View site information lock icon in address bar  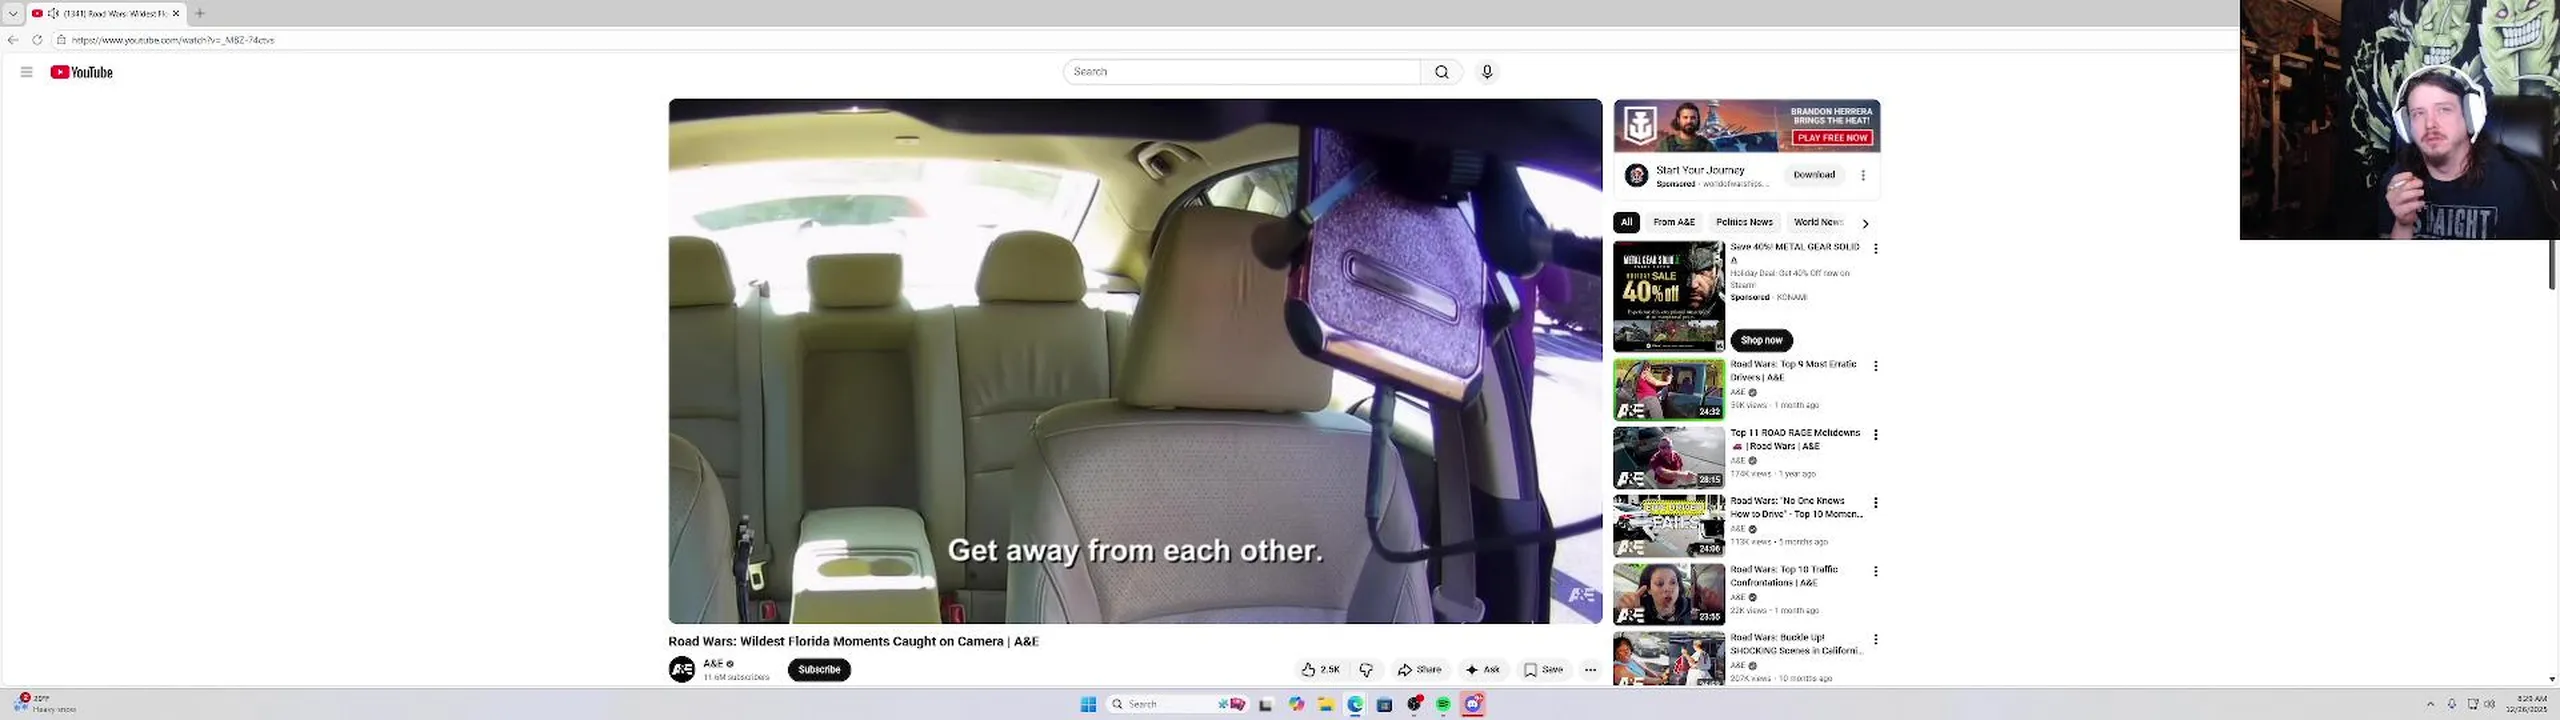(x=61, y=40)
